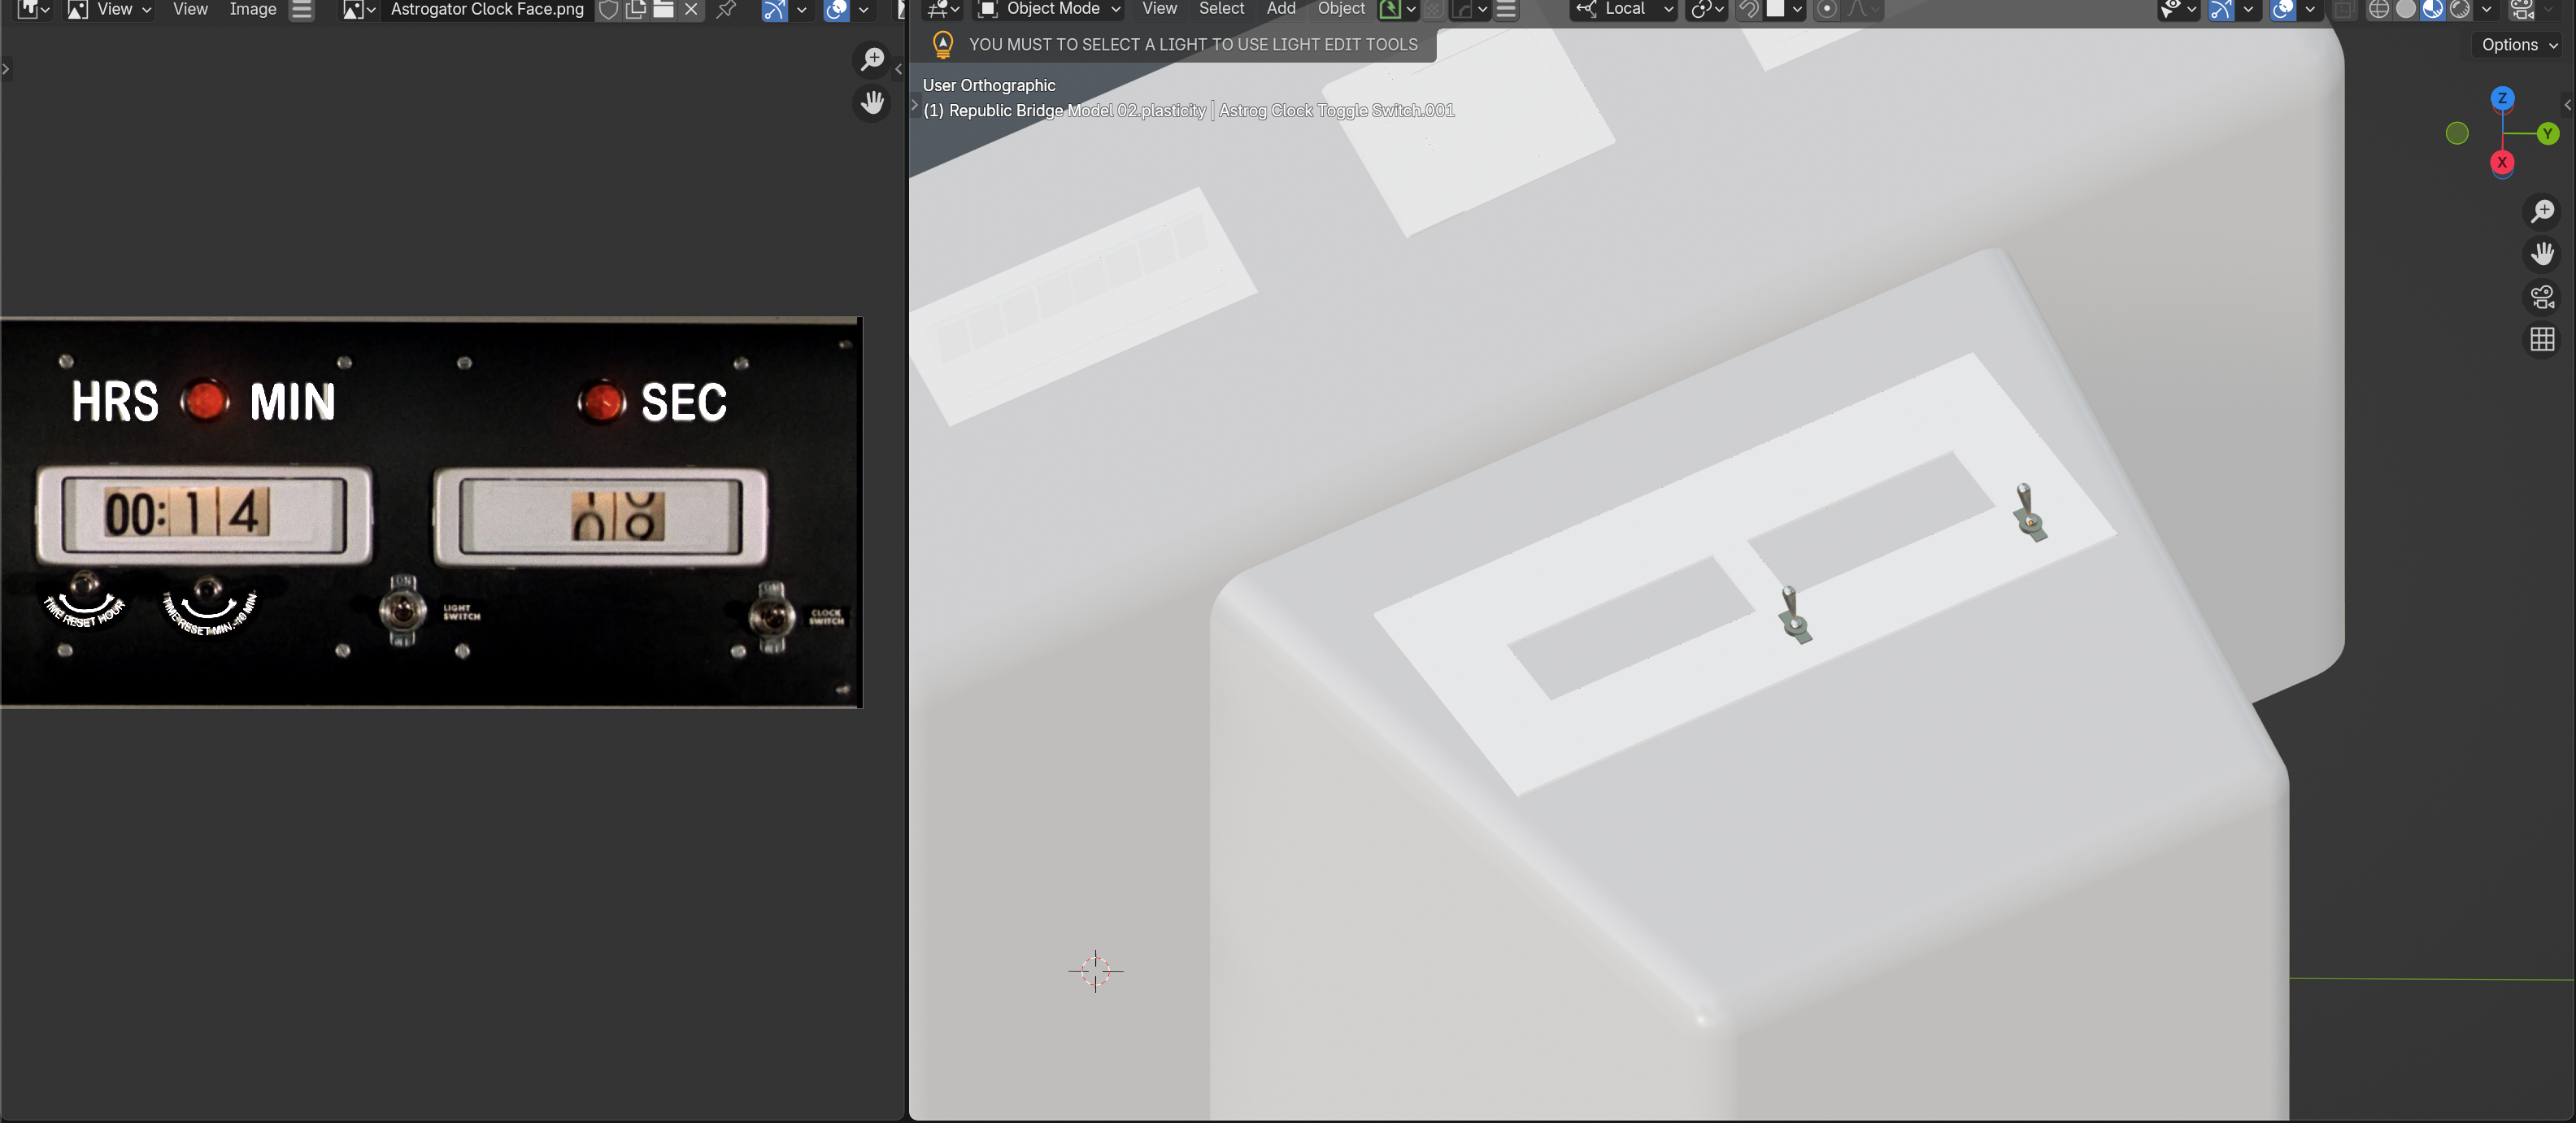The image size is (2576, 1123).
Task: Expand overlay options in image editor
Action: (x=863, y=9)
